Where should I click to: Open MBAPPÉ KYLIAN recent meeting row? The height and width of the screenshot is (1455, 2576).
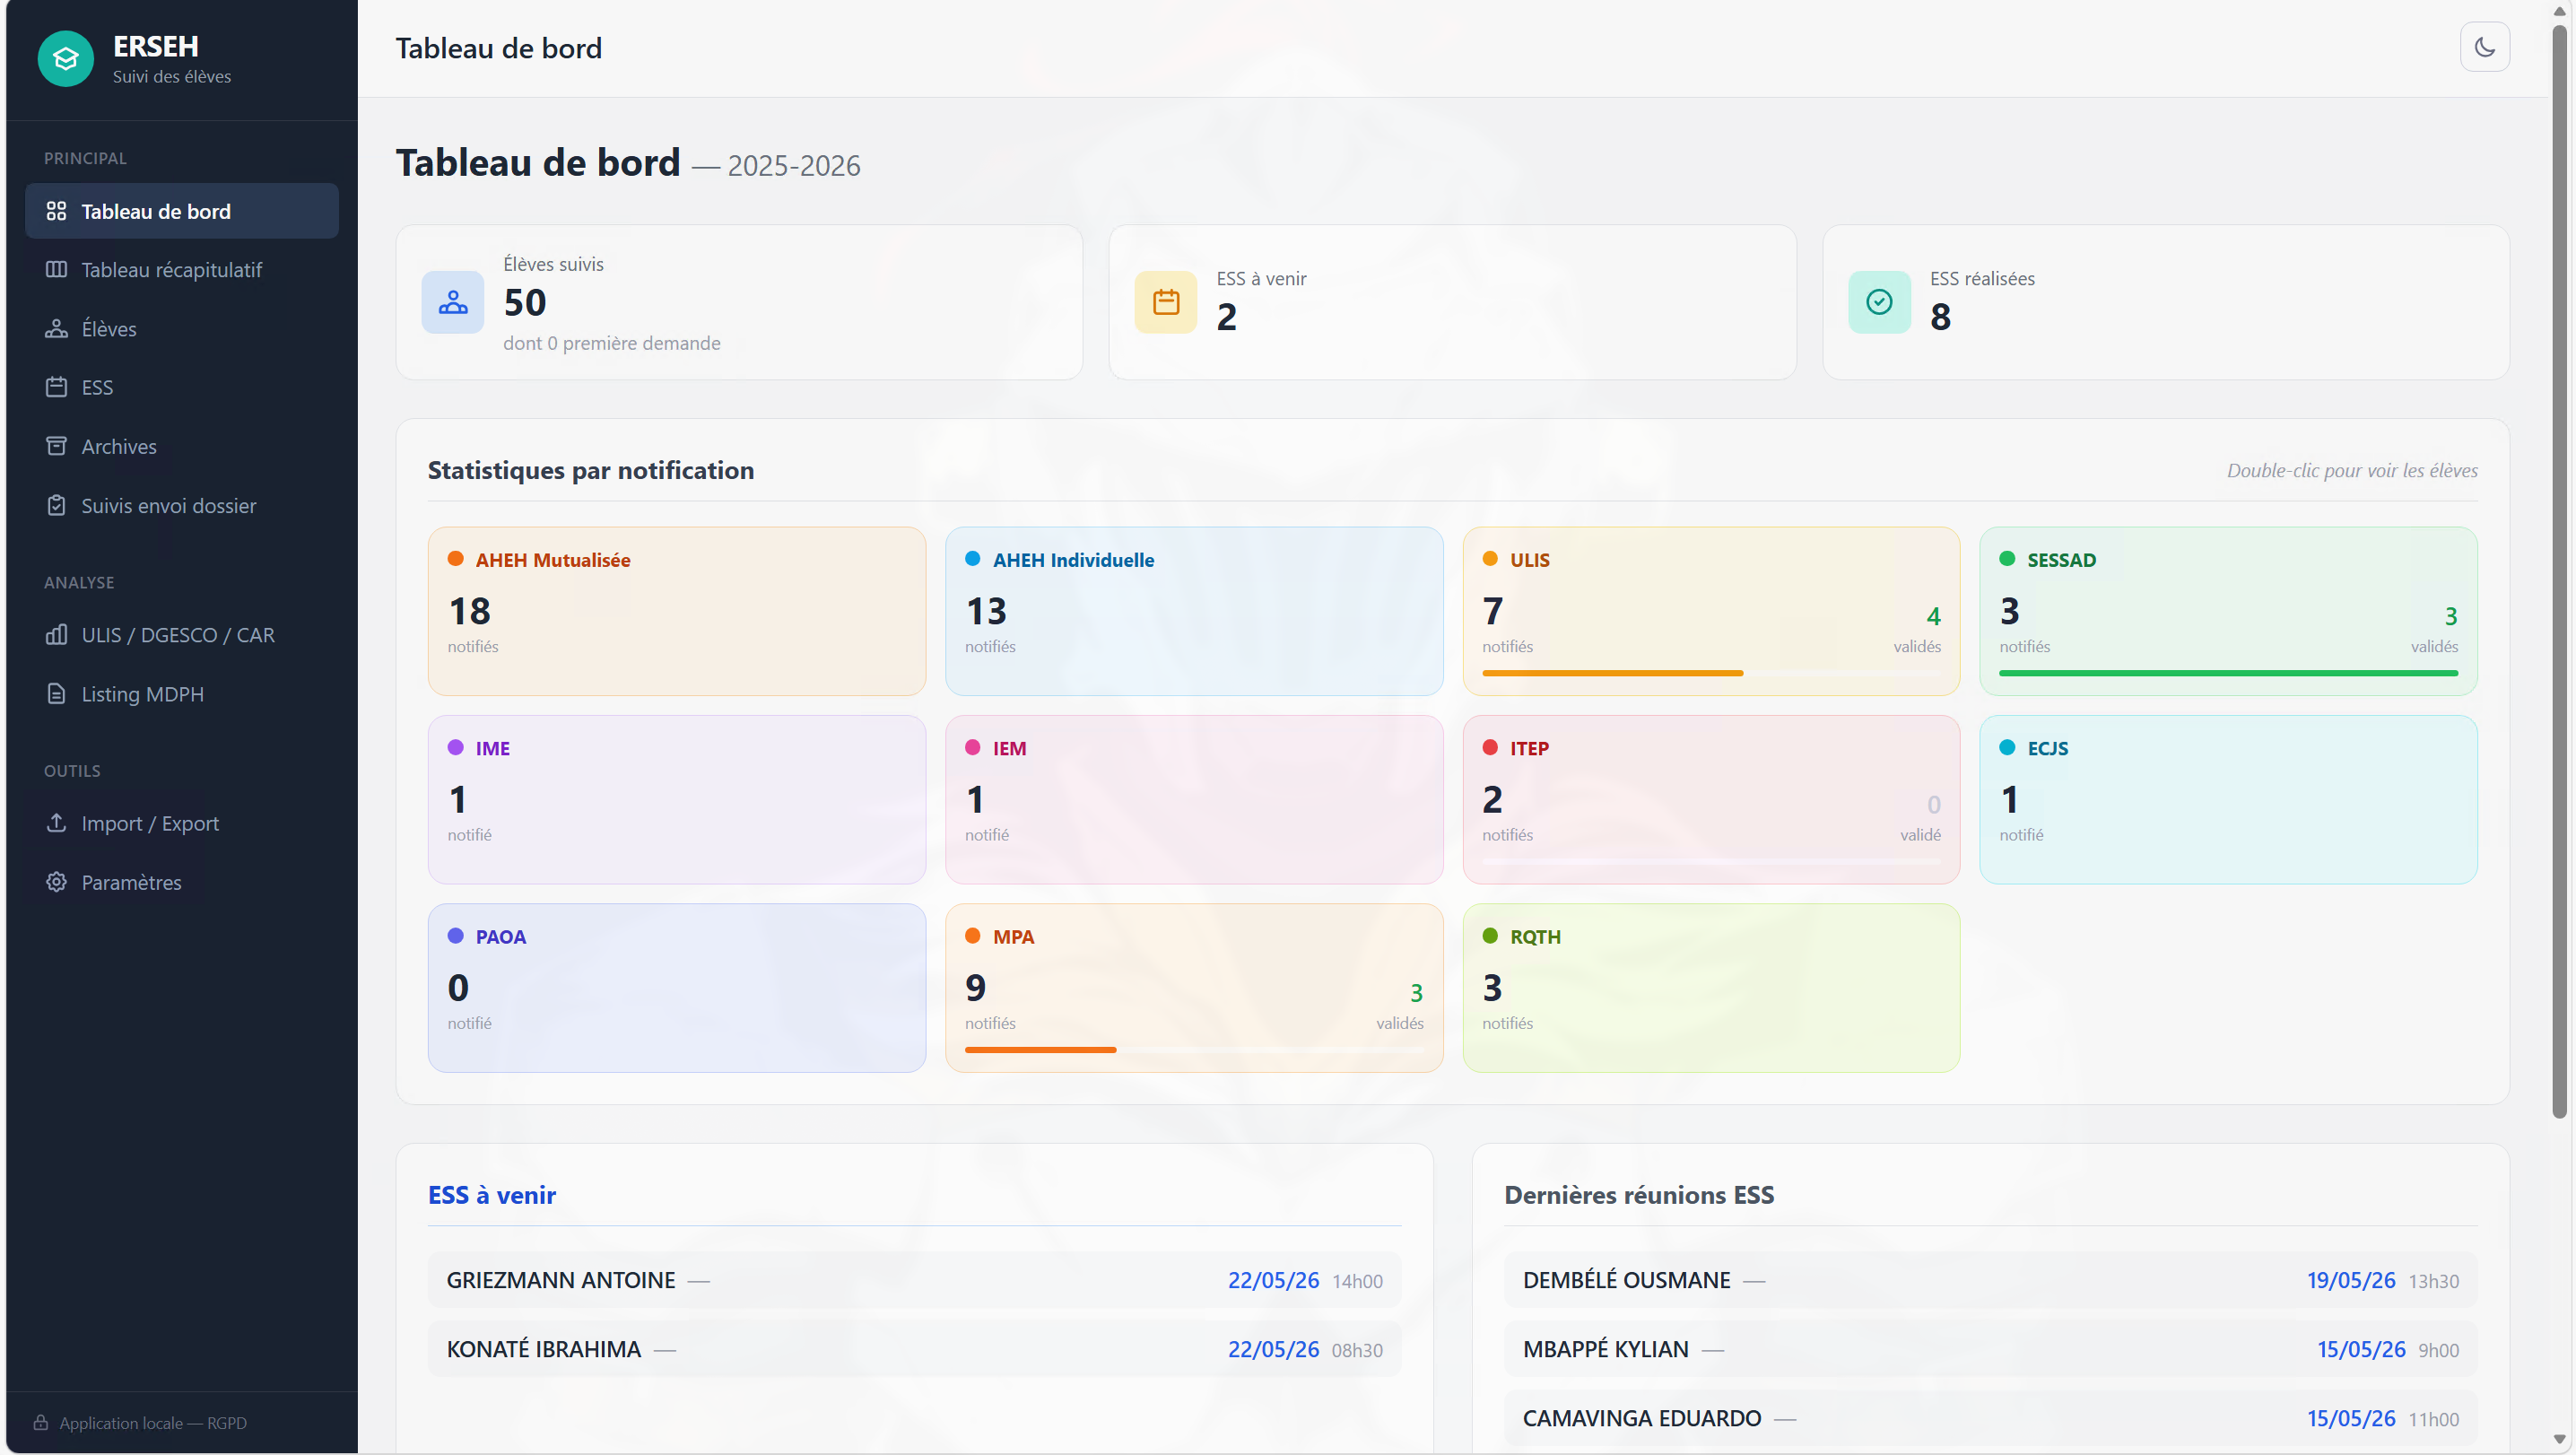point(1990,1349)
